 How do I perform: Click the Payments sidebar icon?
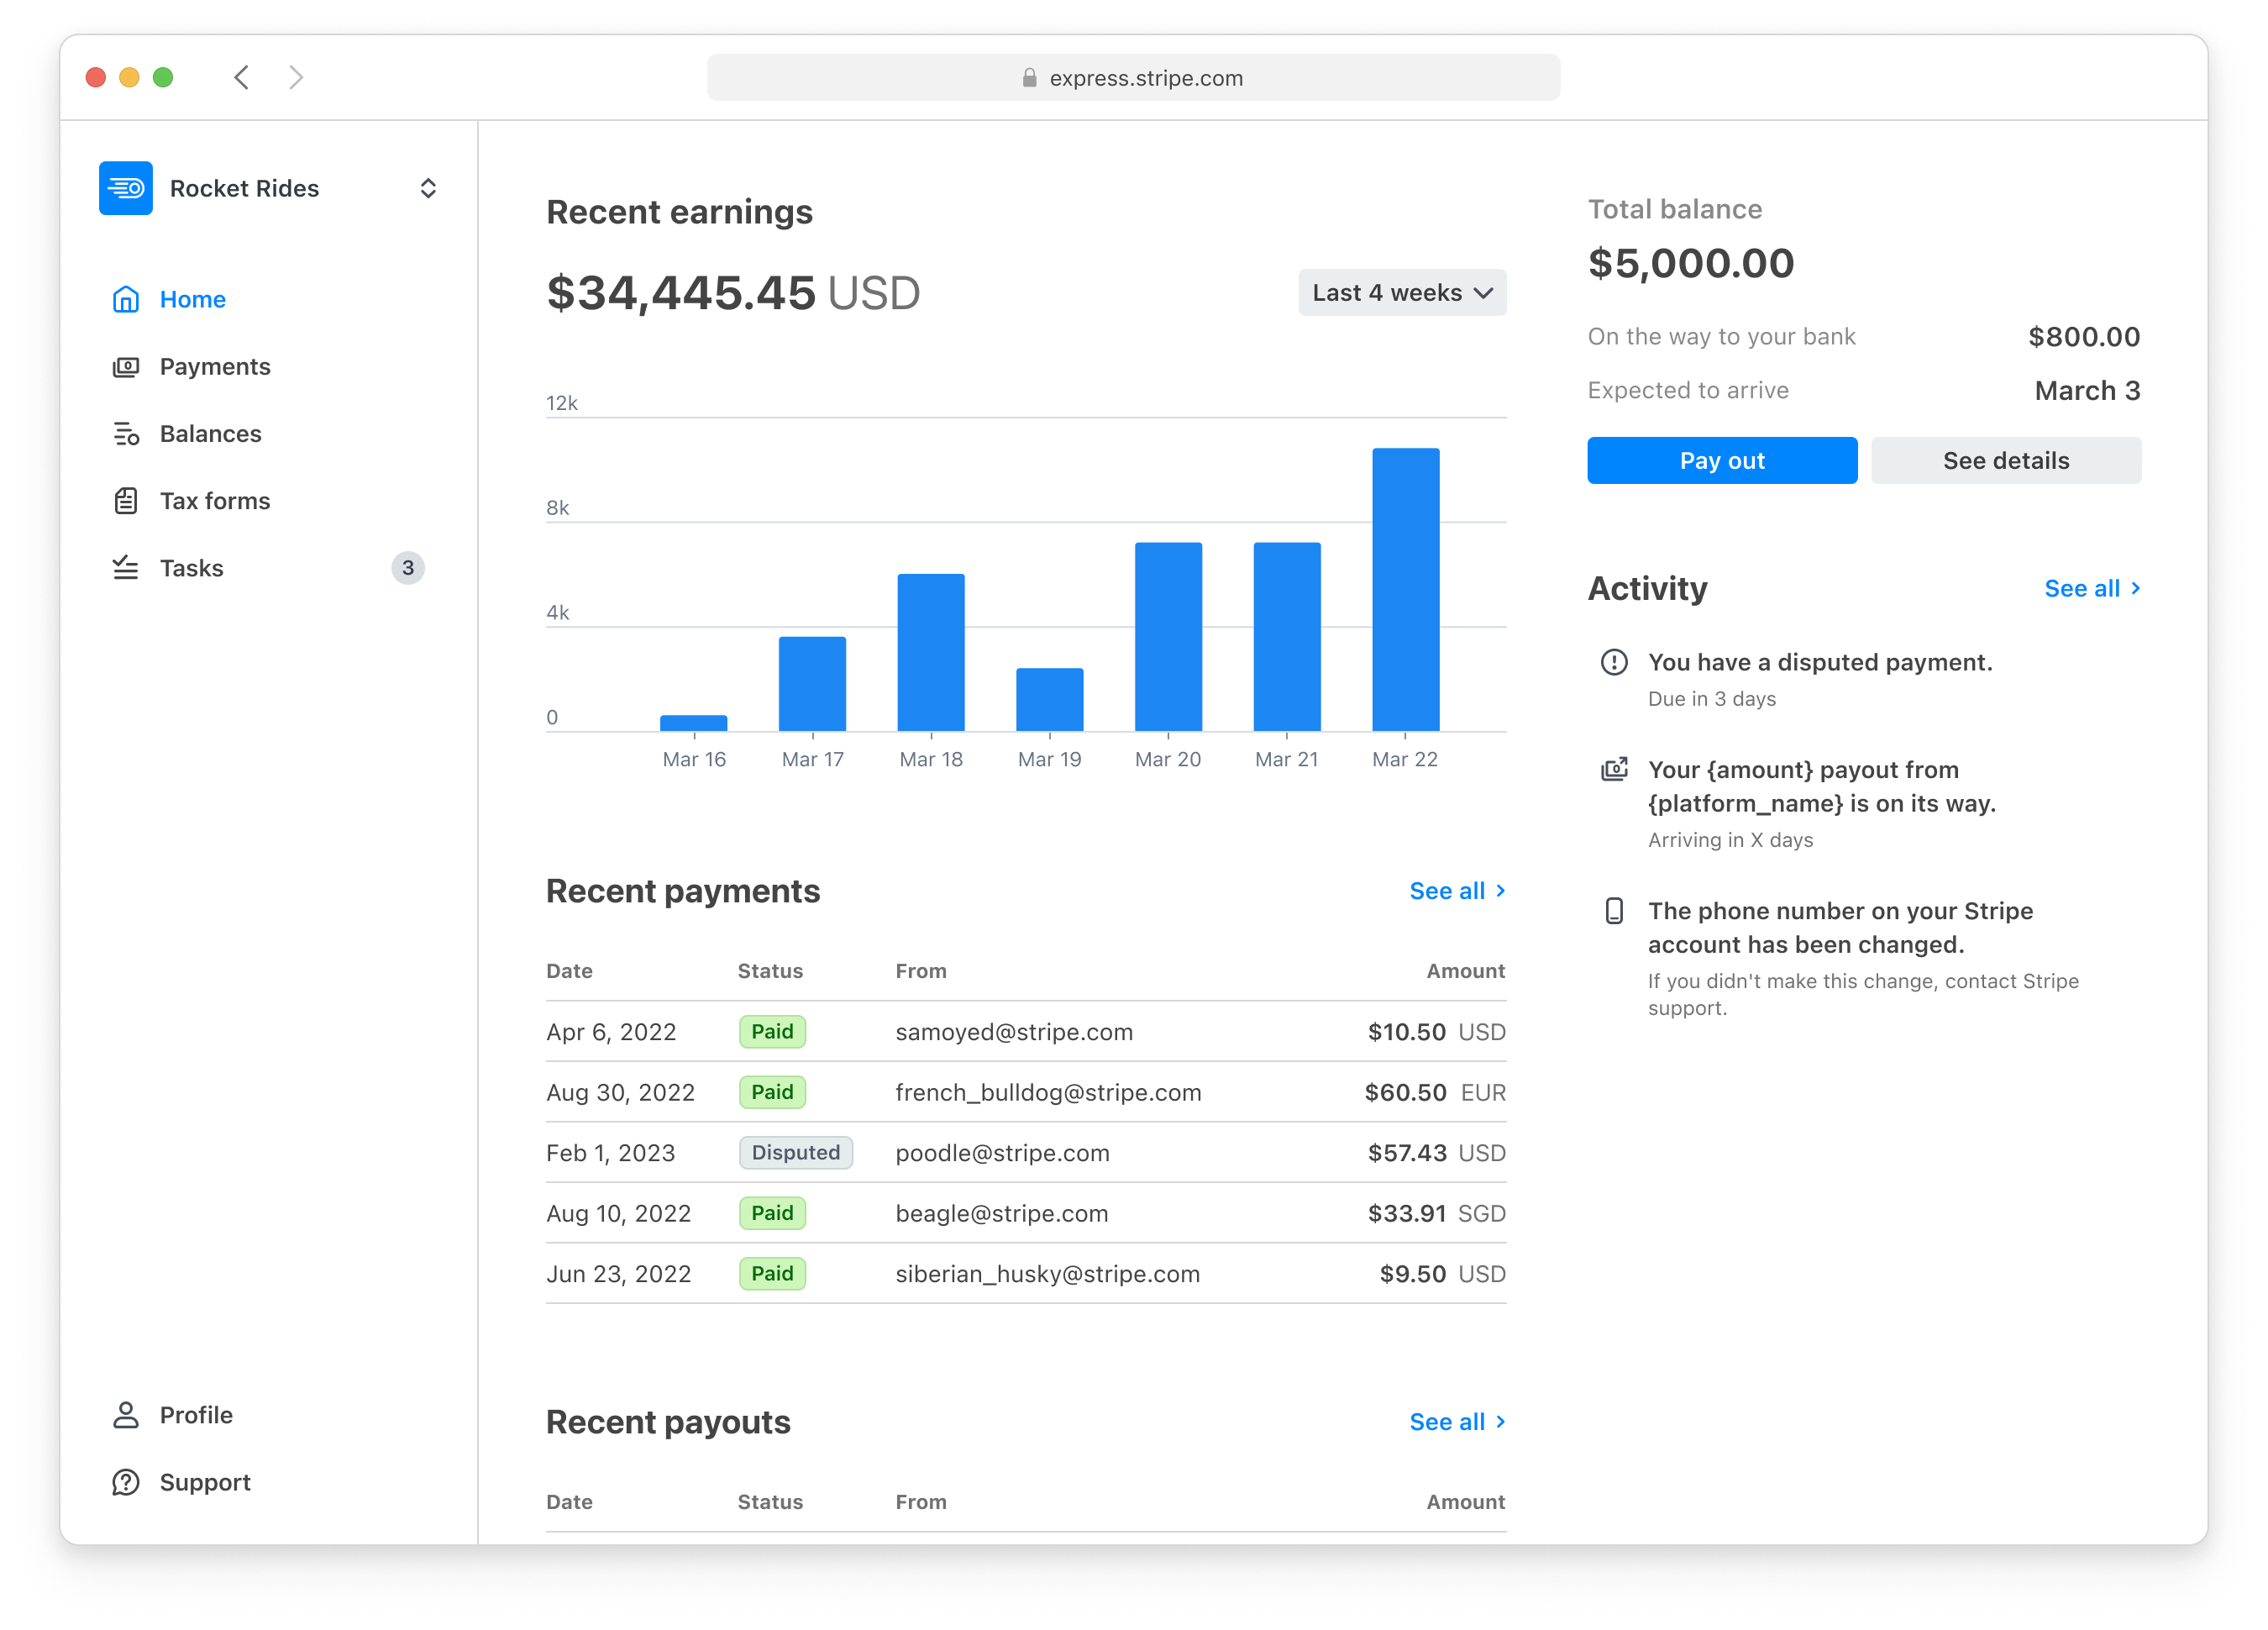pos(125,367)
